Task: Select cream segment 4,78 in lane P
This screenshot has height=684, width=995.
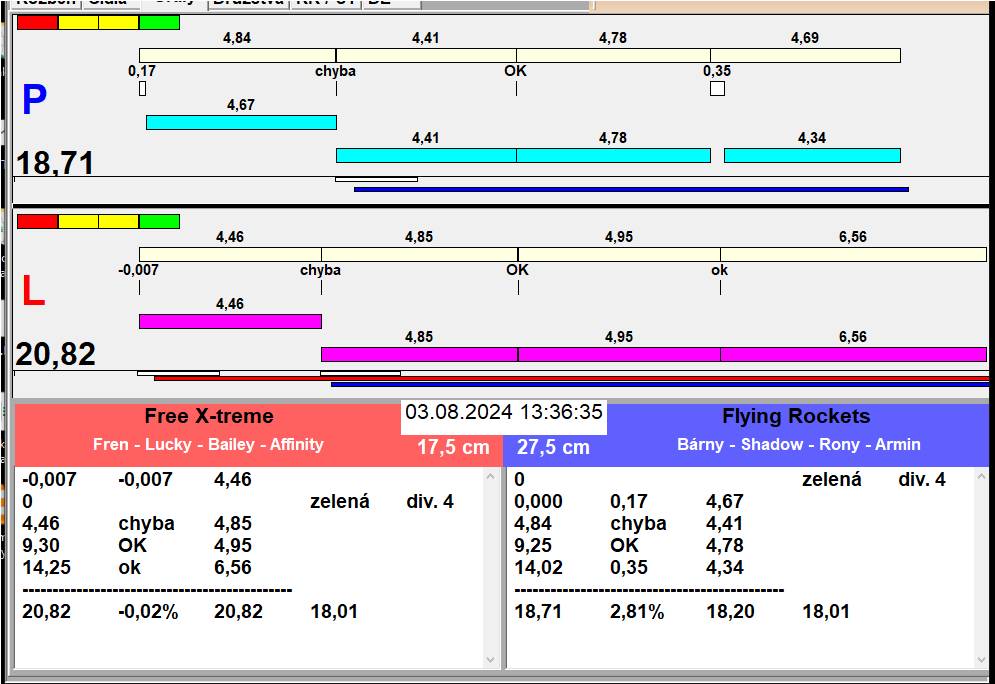Action: pyautogui.click(x=613, y=55)
